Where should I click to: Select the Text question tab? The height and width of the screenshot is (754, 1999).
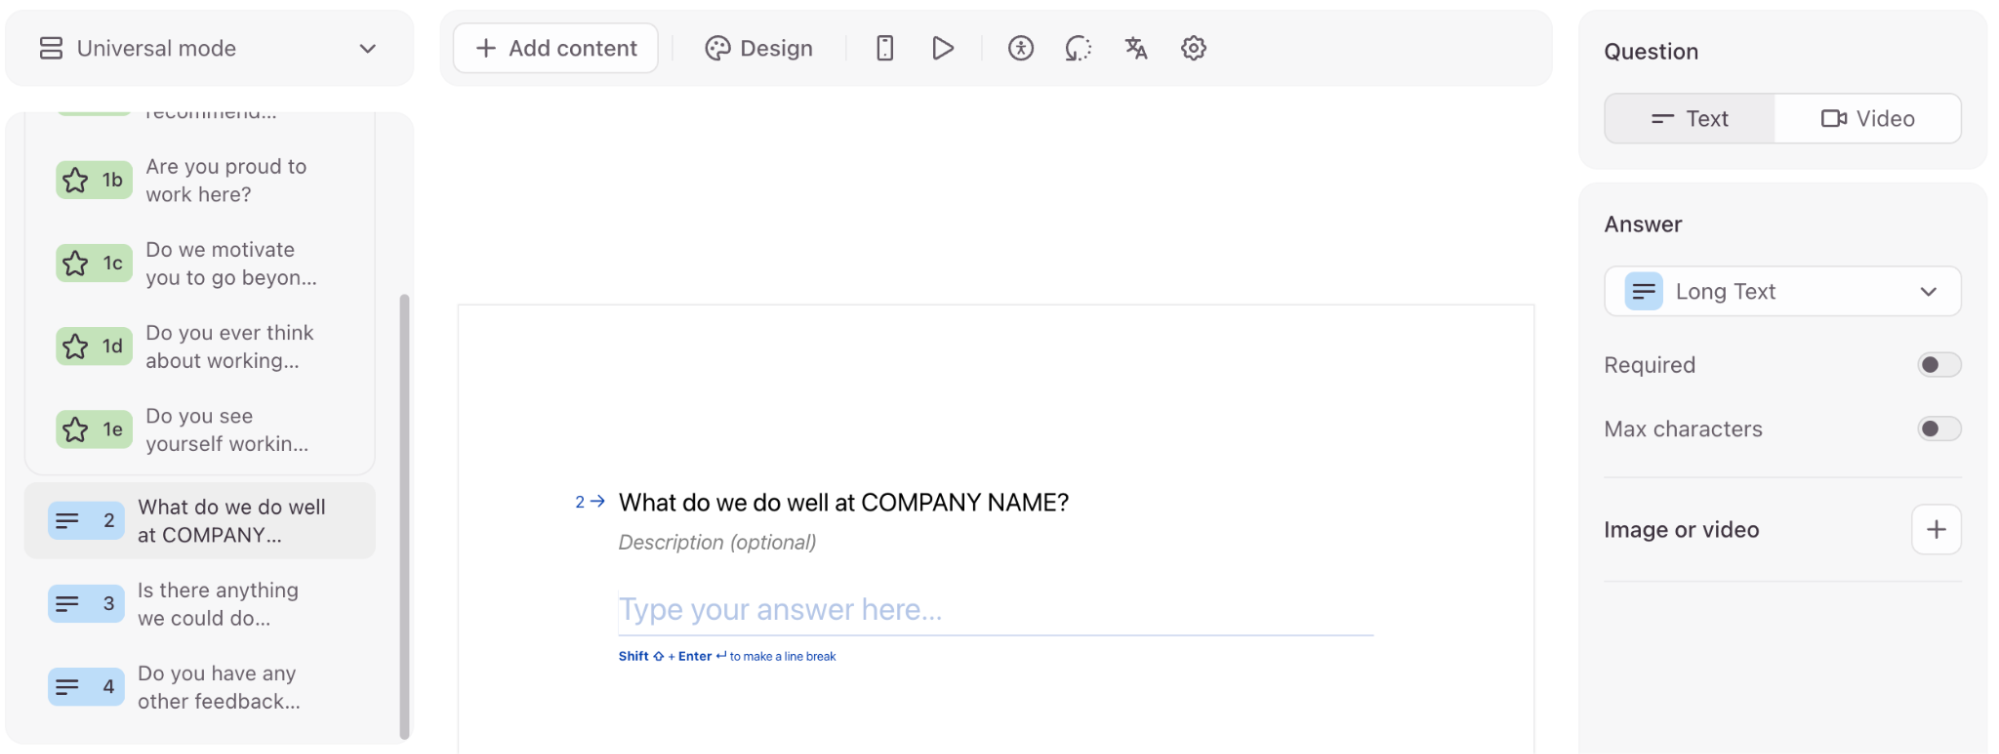[x=1690, y=119]
